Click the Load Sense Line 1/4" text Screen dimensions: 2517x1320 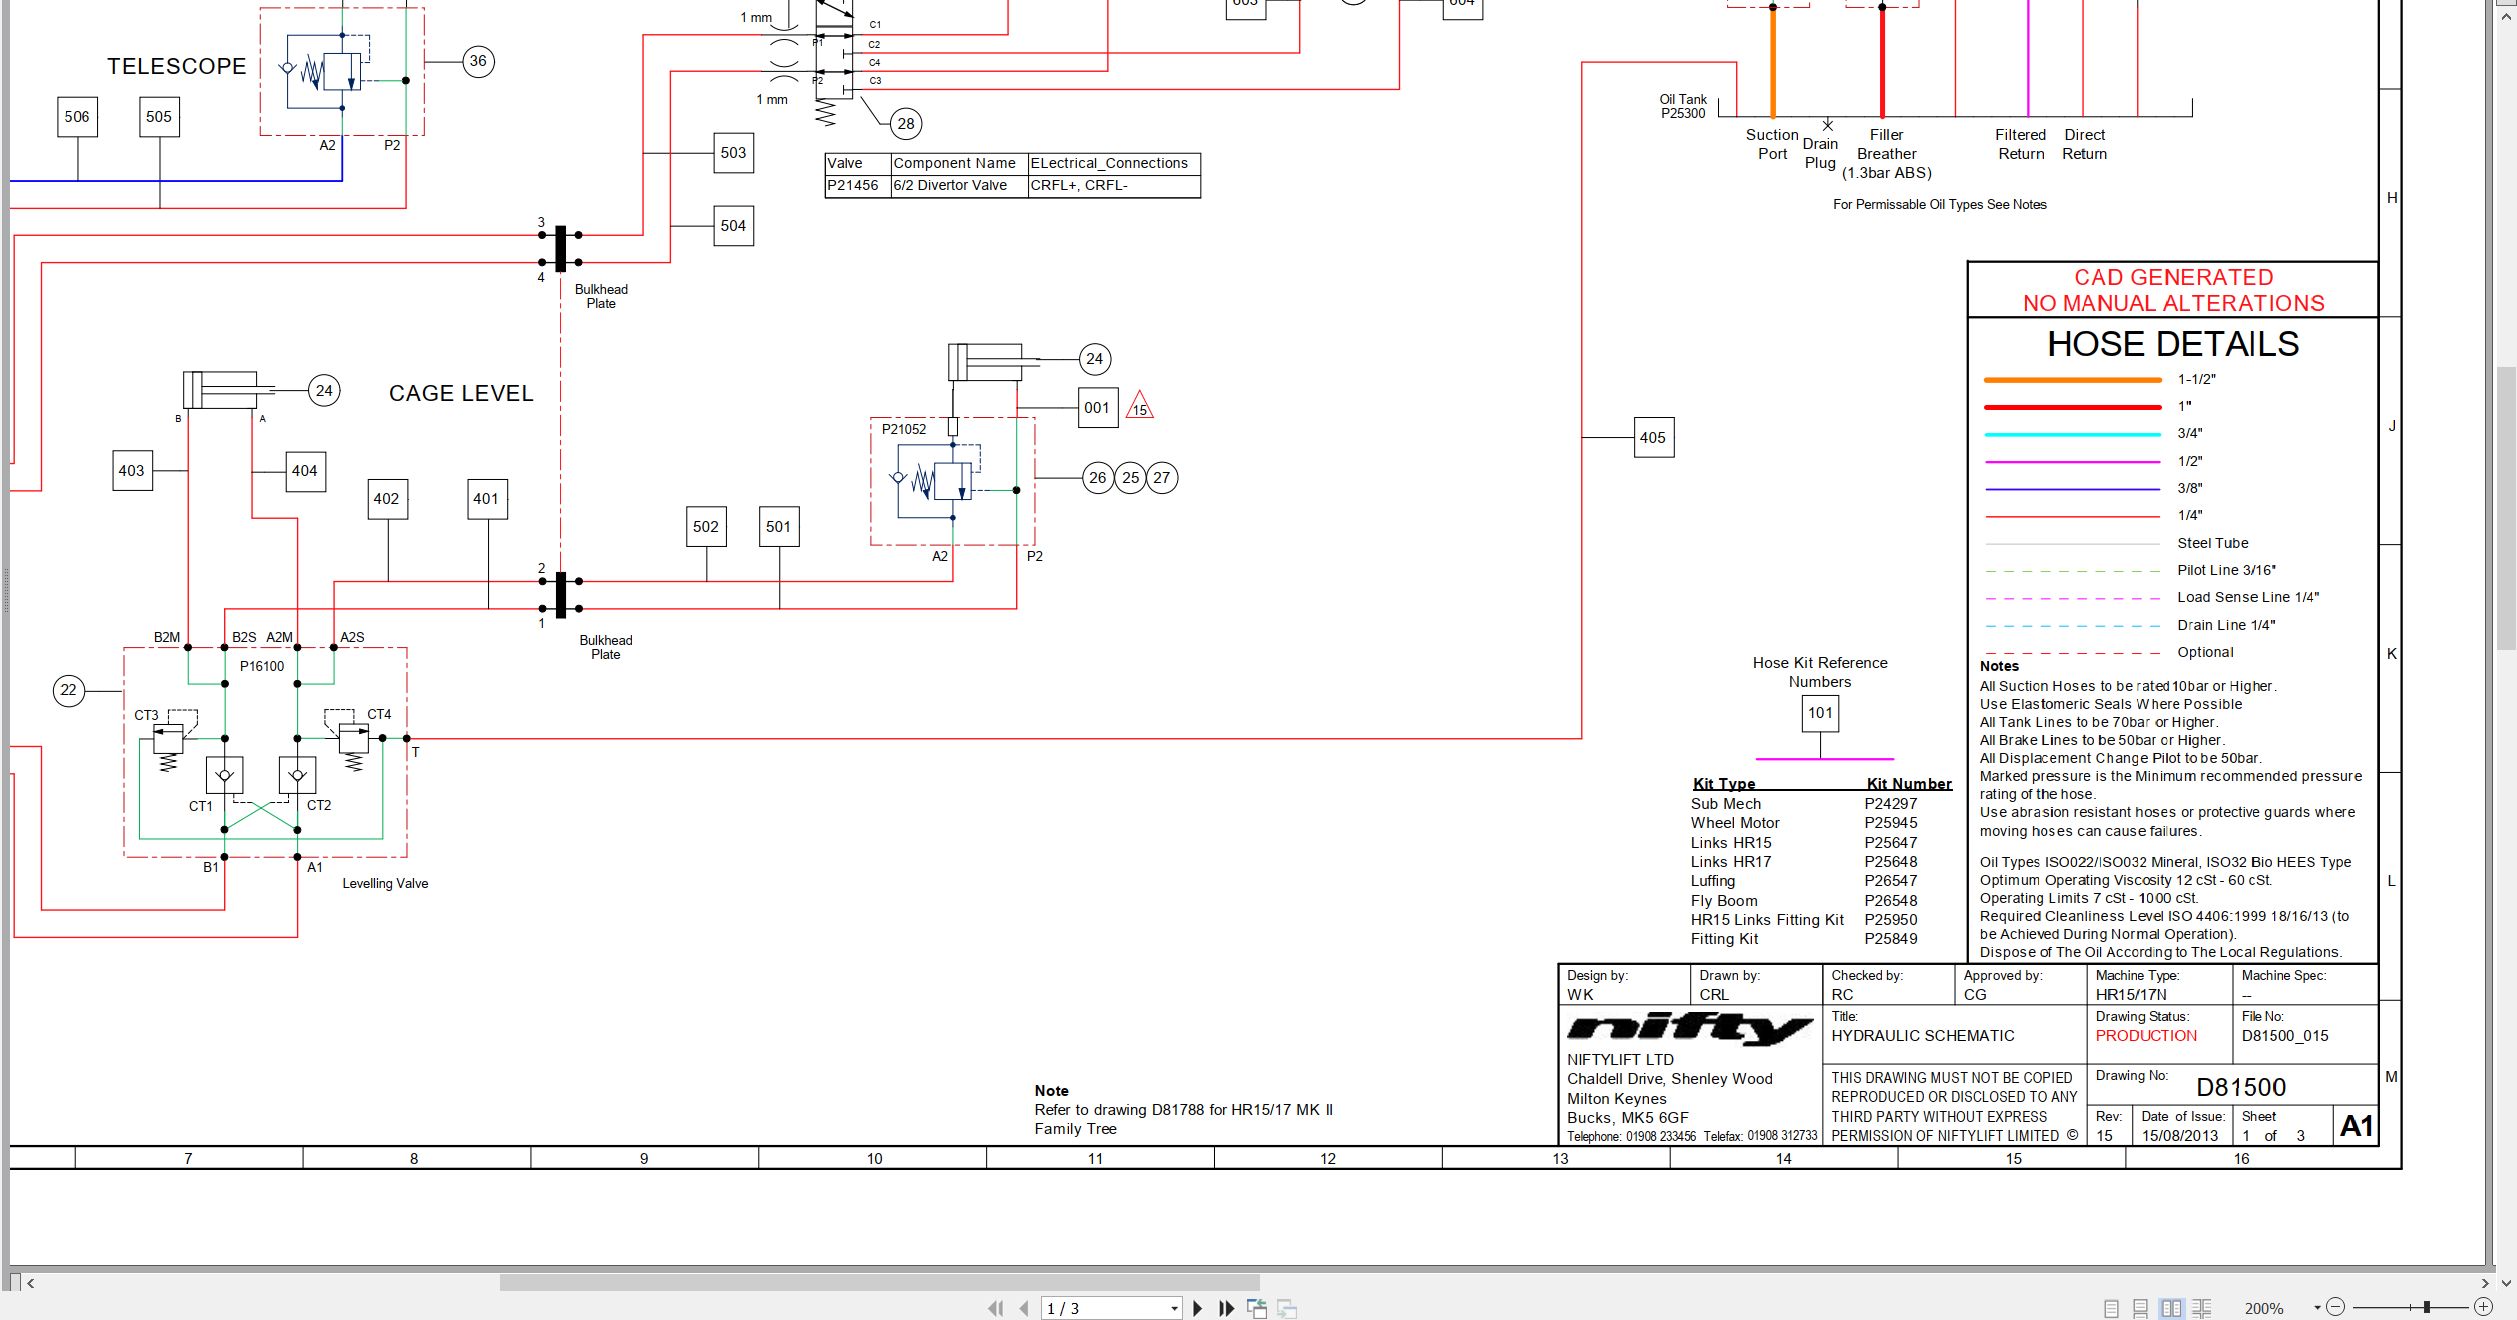(2248, 597)
